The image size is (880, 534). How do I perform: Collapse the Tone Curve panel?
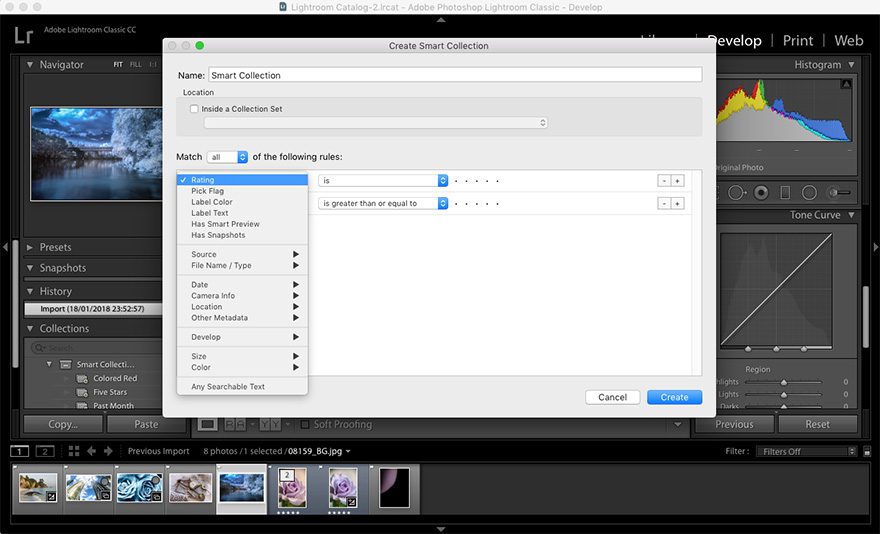(x=851, y=215)
